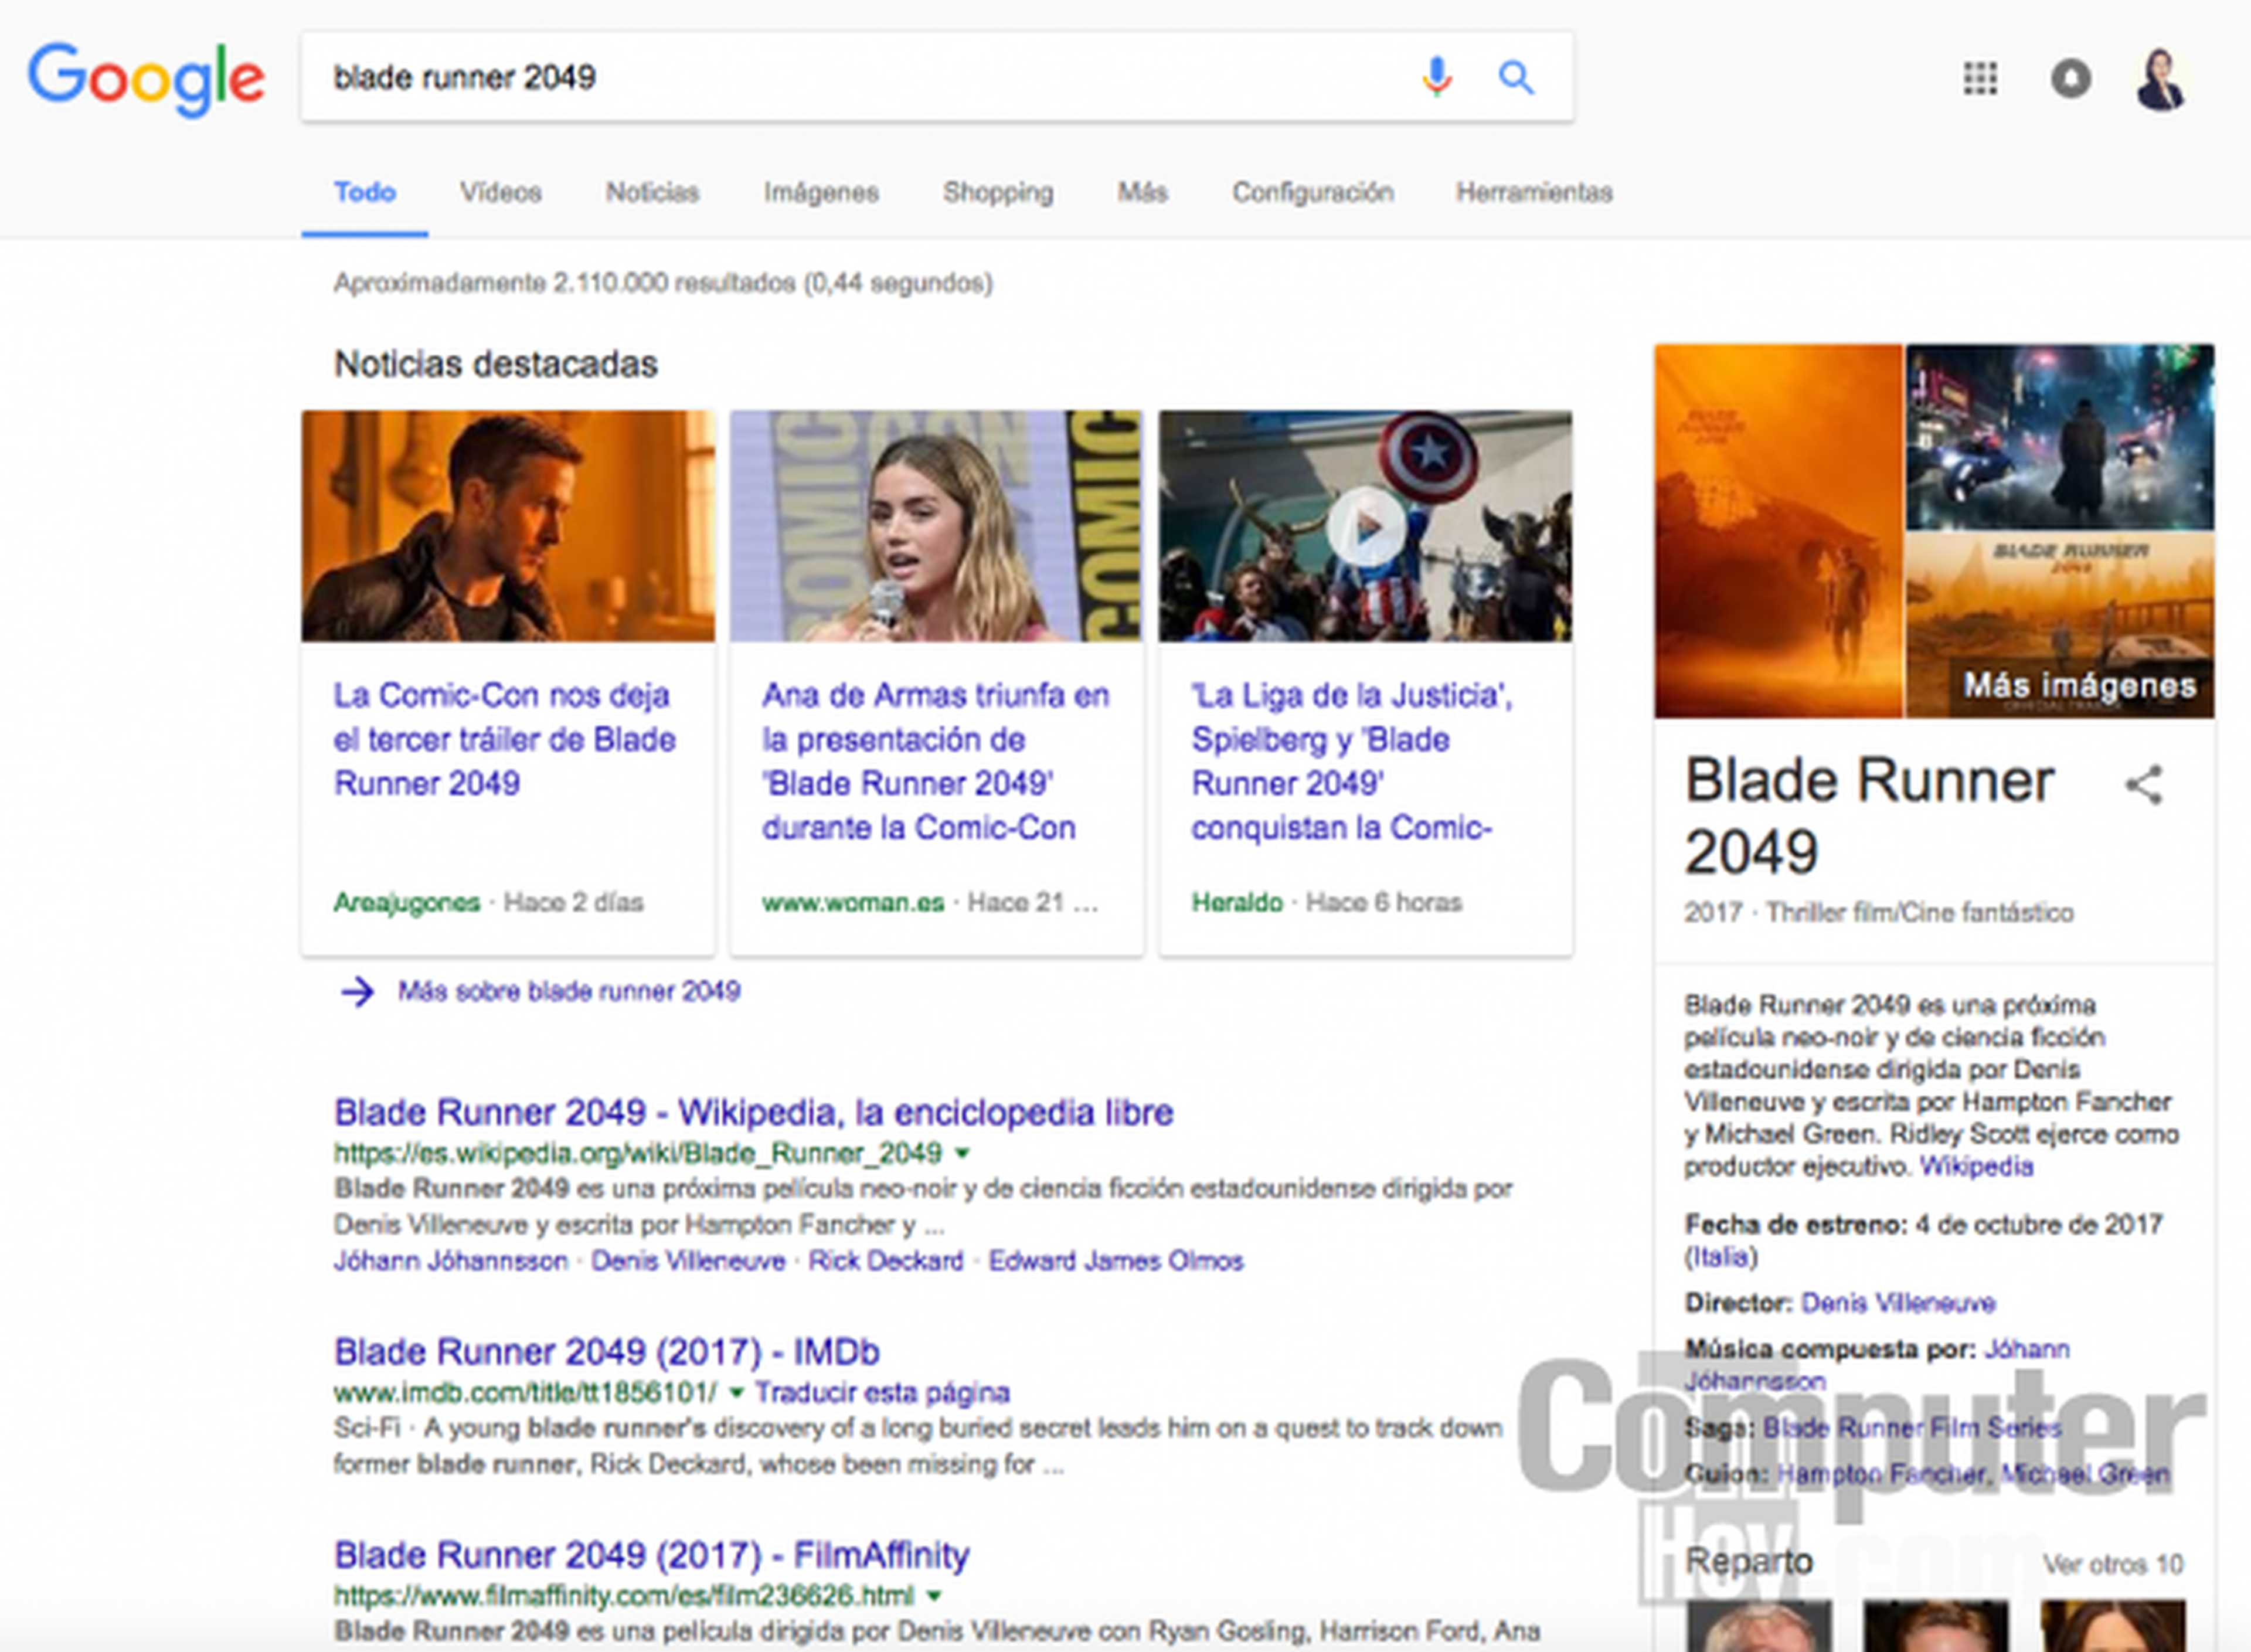Viewport: 2251px width, 1652px height.
Task: Click the Noticias destacadas heading
Action: [496, 364]
